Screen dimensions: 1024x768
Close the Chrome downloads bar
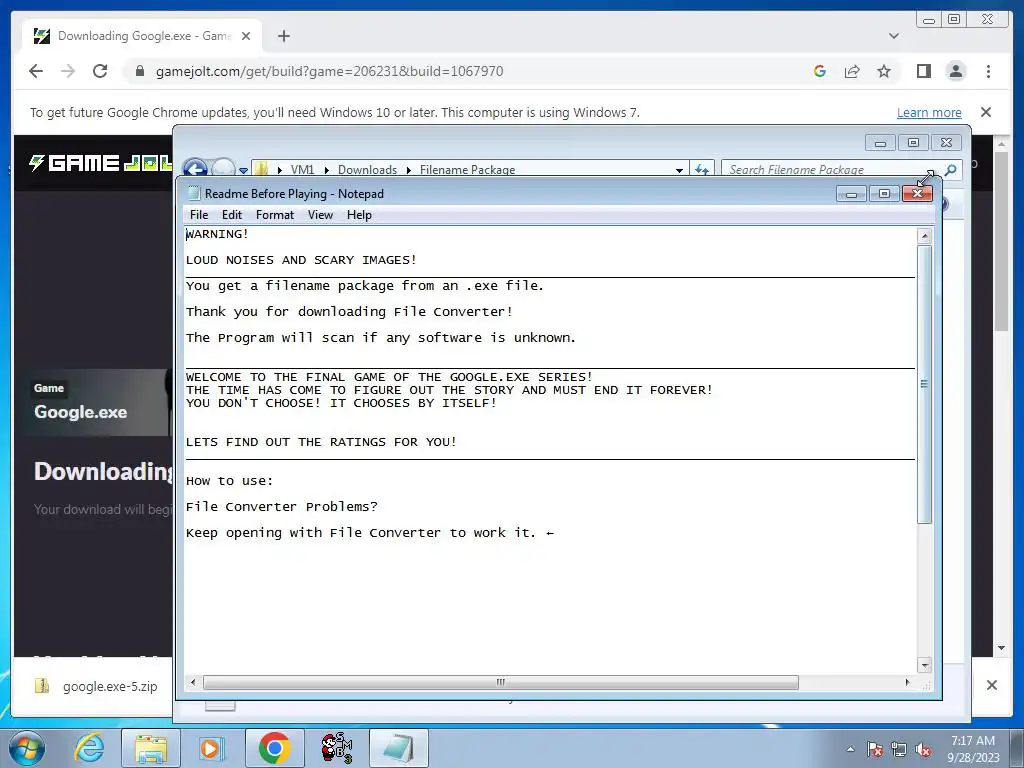pos(992,685)
